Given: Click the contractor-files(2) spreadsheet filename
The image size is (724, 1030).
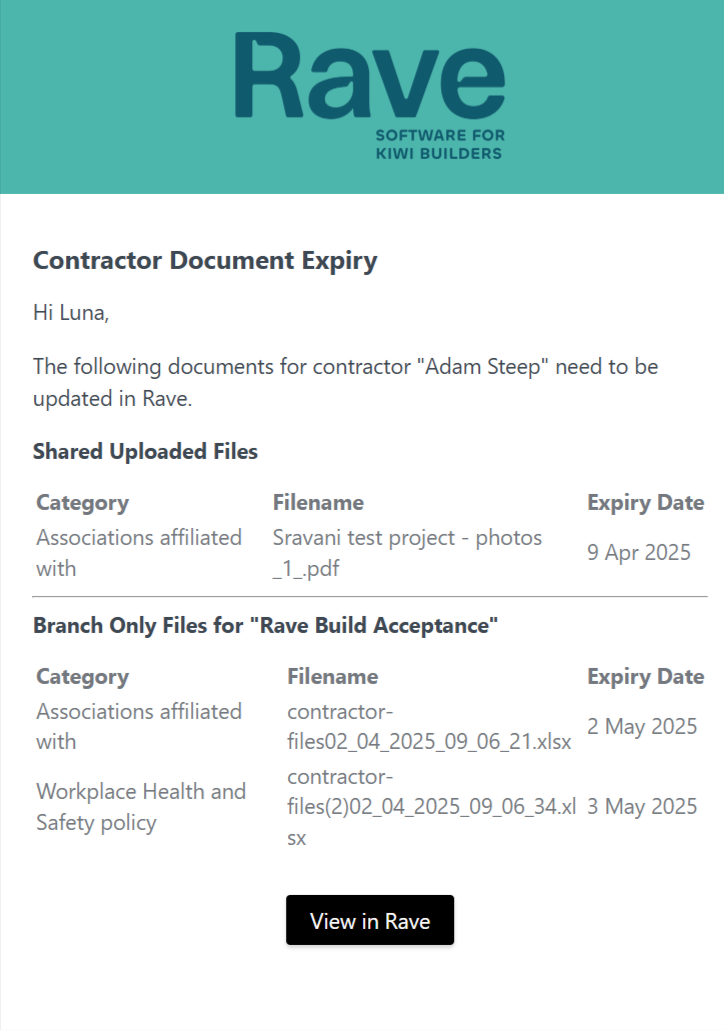Looking at the screenshot, I should point(431,807).
